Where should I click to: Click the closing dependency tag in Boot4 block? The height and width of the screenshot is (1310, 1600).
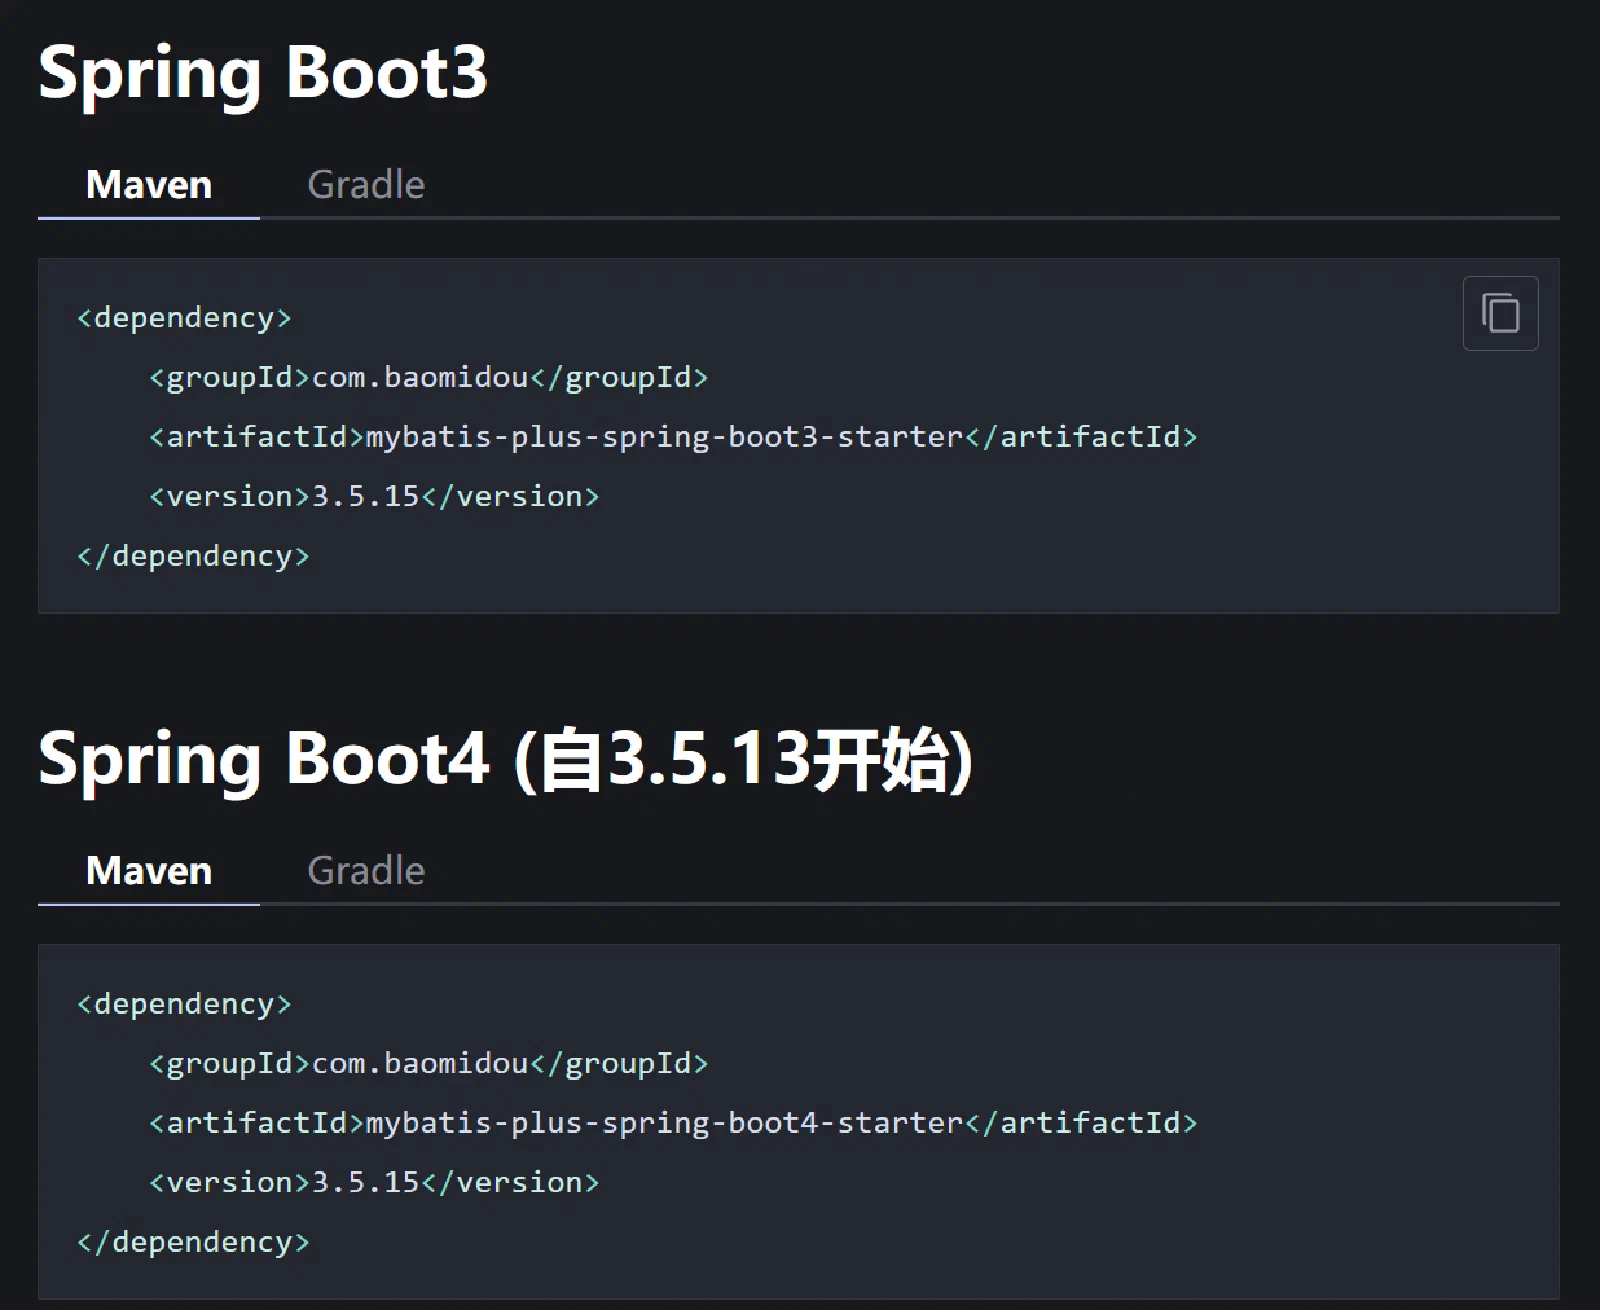(x=193, y=1242)
